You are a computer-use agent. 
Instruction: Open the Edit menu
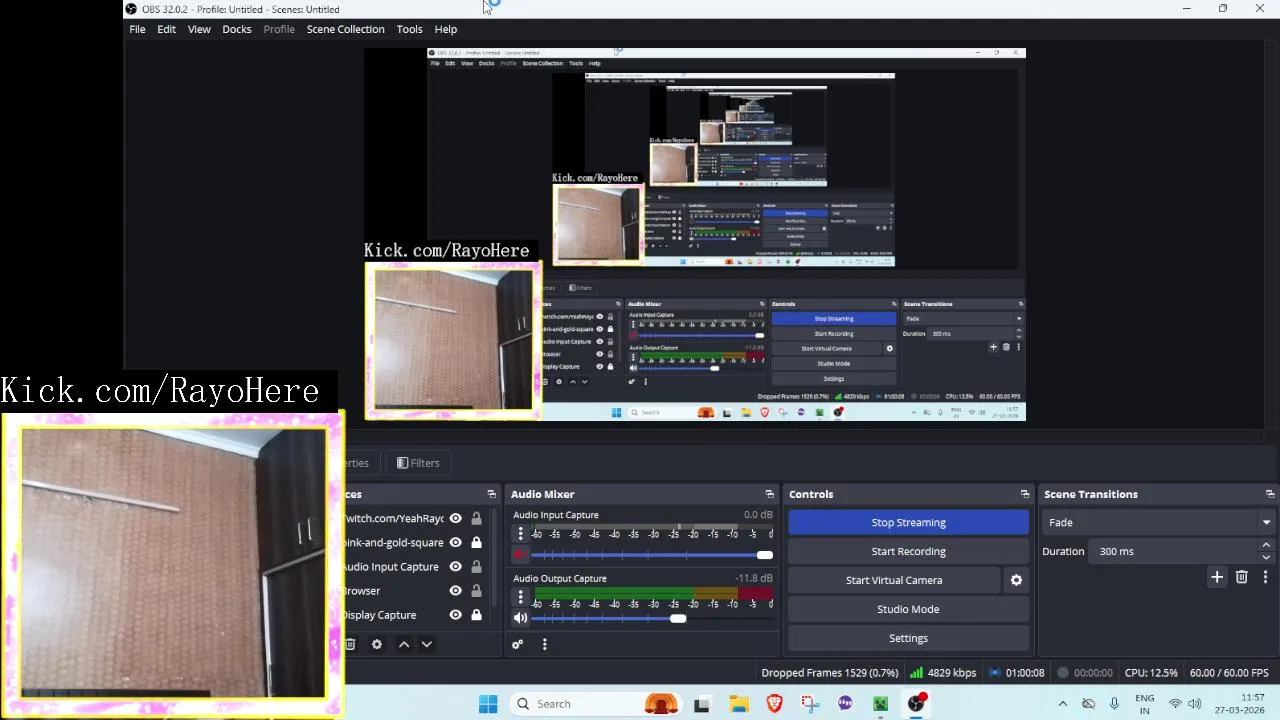(166, 29)
